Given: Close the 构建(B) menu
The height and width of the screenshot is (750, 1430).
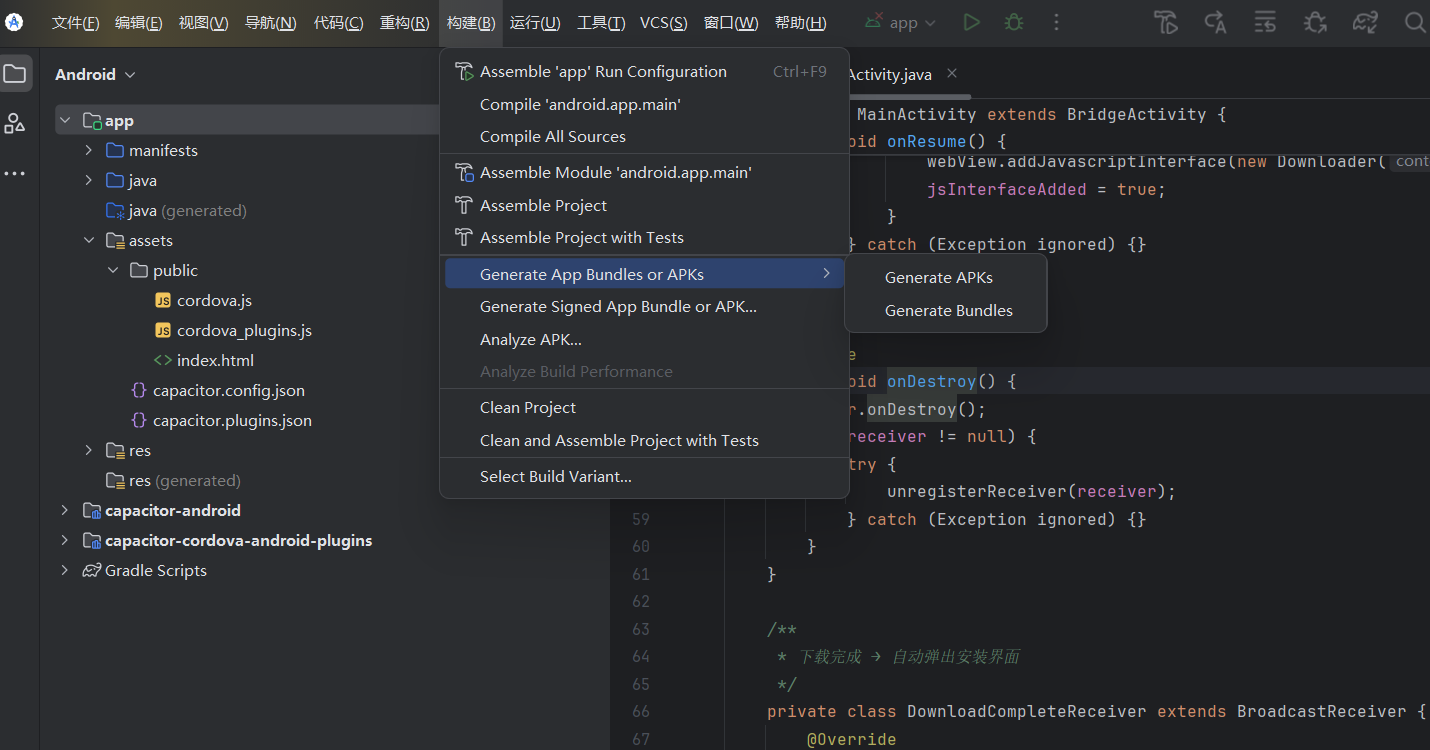Looking at the screenshot, I should pyautogui.click(x=470, y=23).
